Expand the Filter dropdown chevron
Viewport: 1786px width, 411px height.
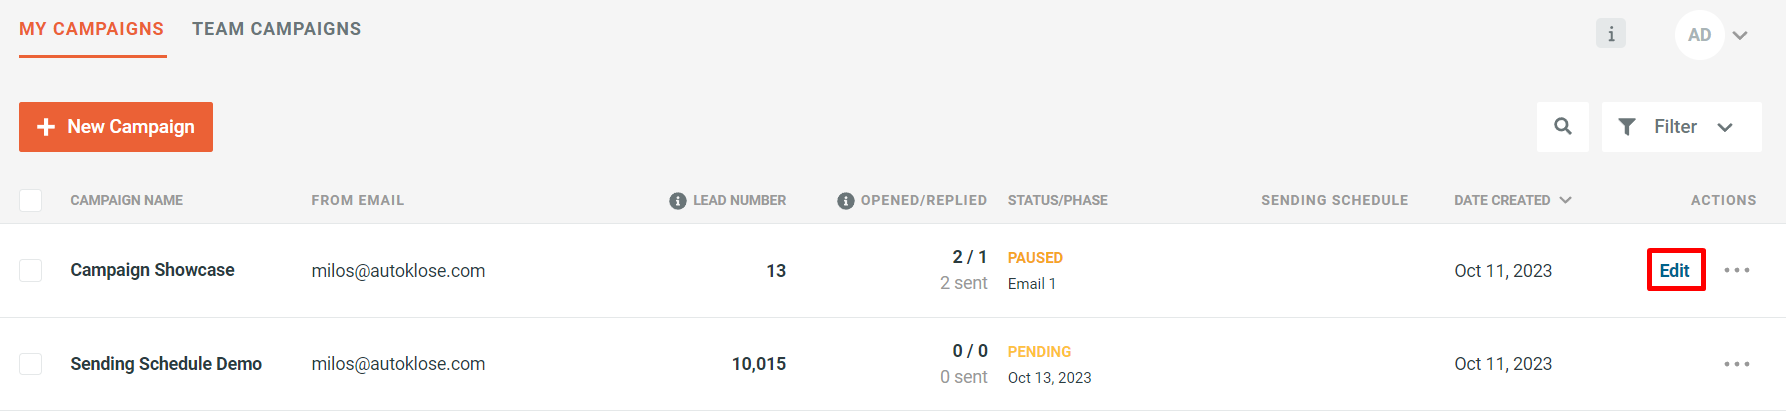(x=1725, y=128)
